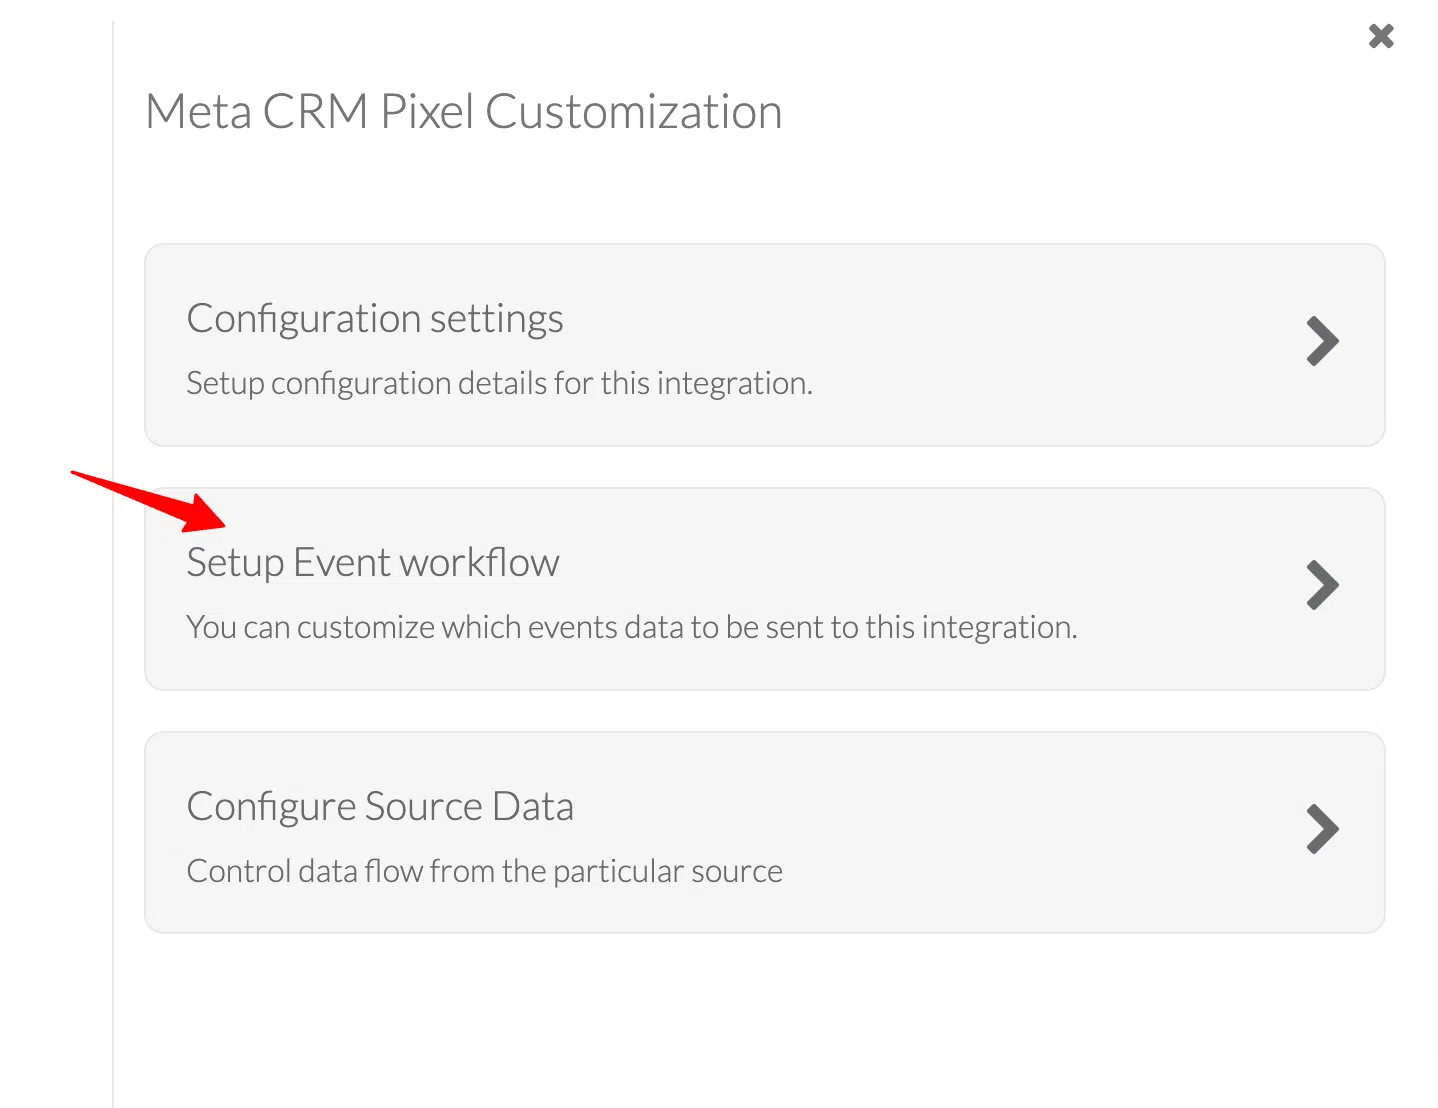
Task: Click the word "Meta" in the dialog heading
Action: point(198,112)
